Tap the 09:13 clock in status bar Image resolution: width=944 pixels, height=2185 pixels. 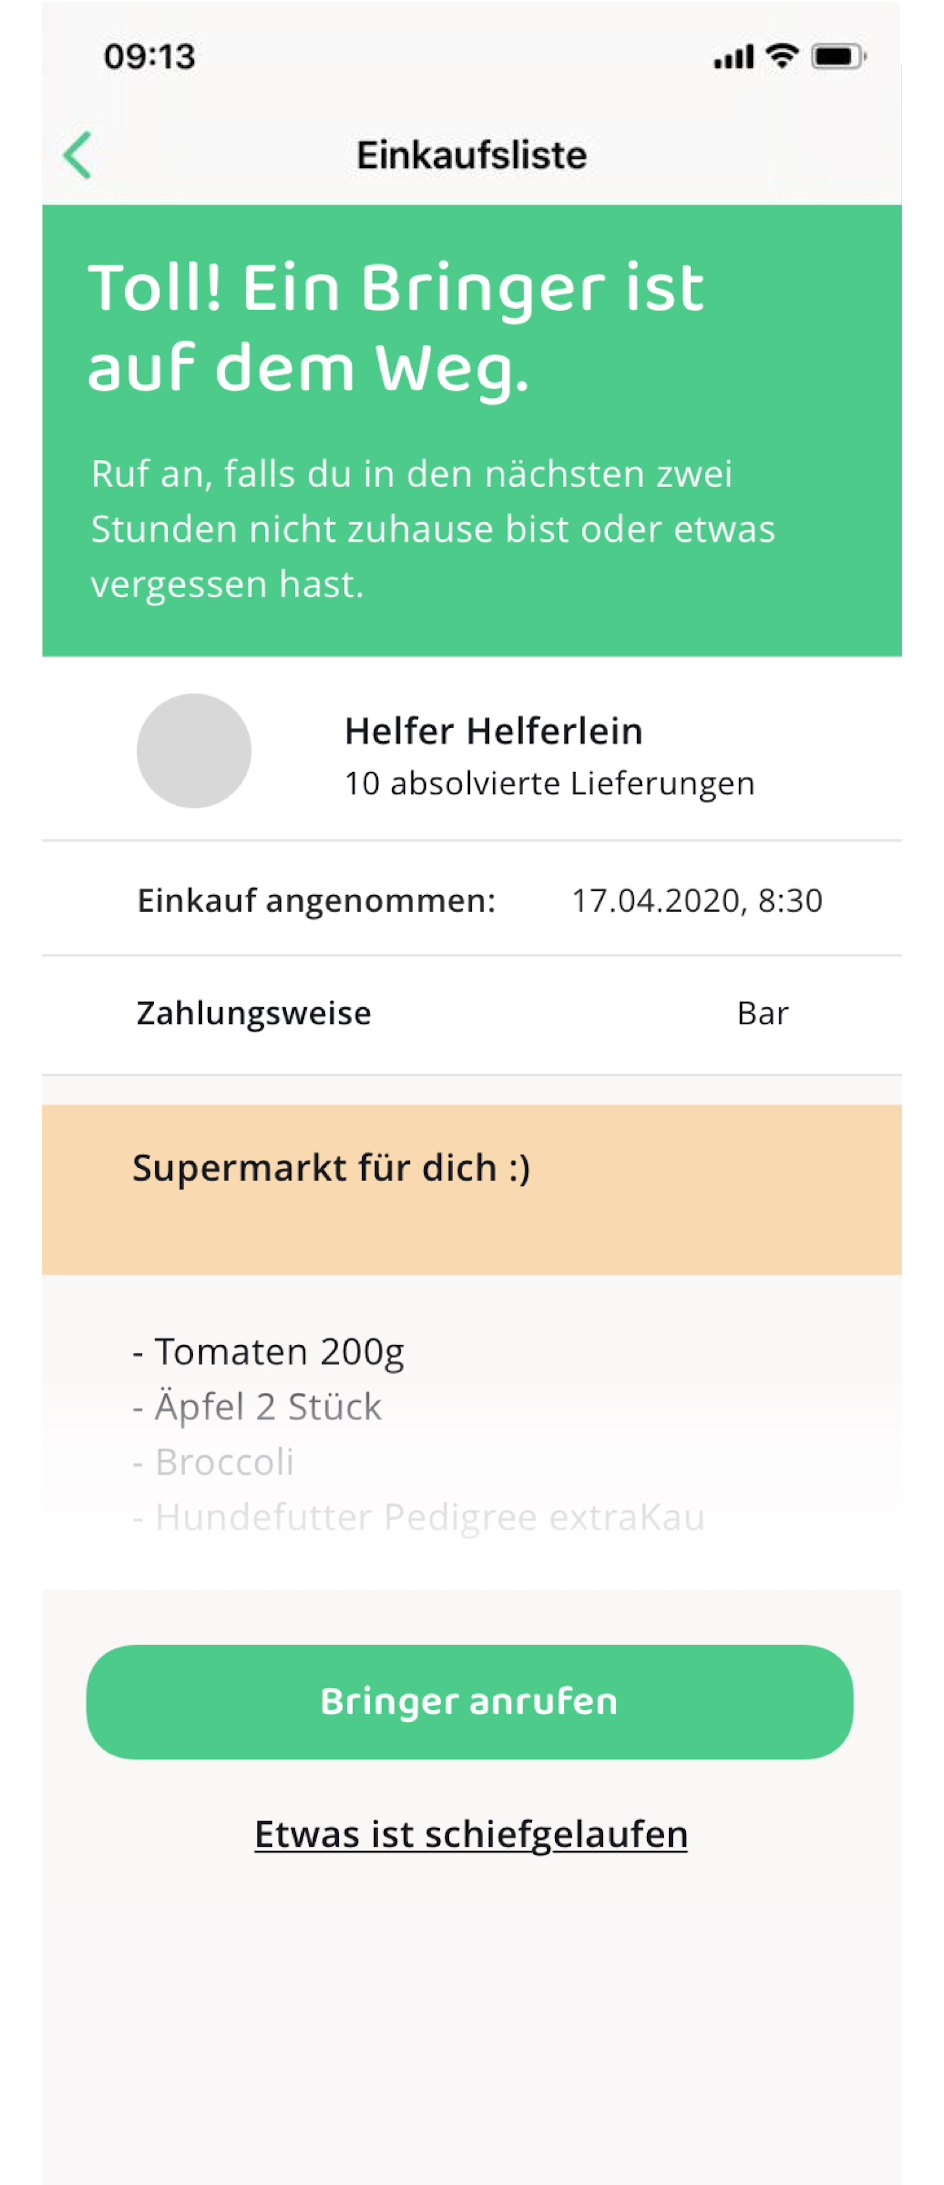pos(150,57)
